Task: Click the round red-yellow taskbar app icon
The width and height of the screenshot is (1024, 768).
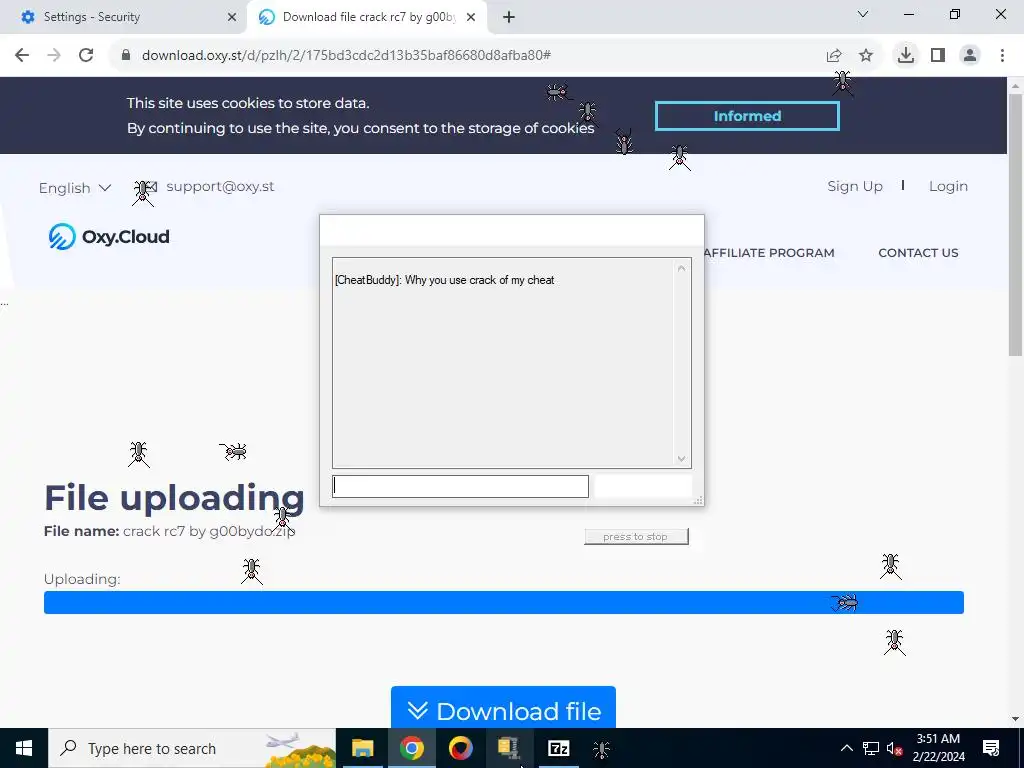Action: (x=460, y=748)
